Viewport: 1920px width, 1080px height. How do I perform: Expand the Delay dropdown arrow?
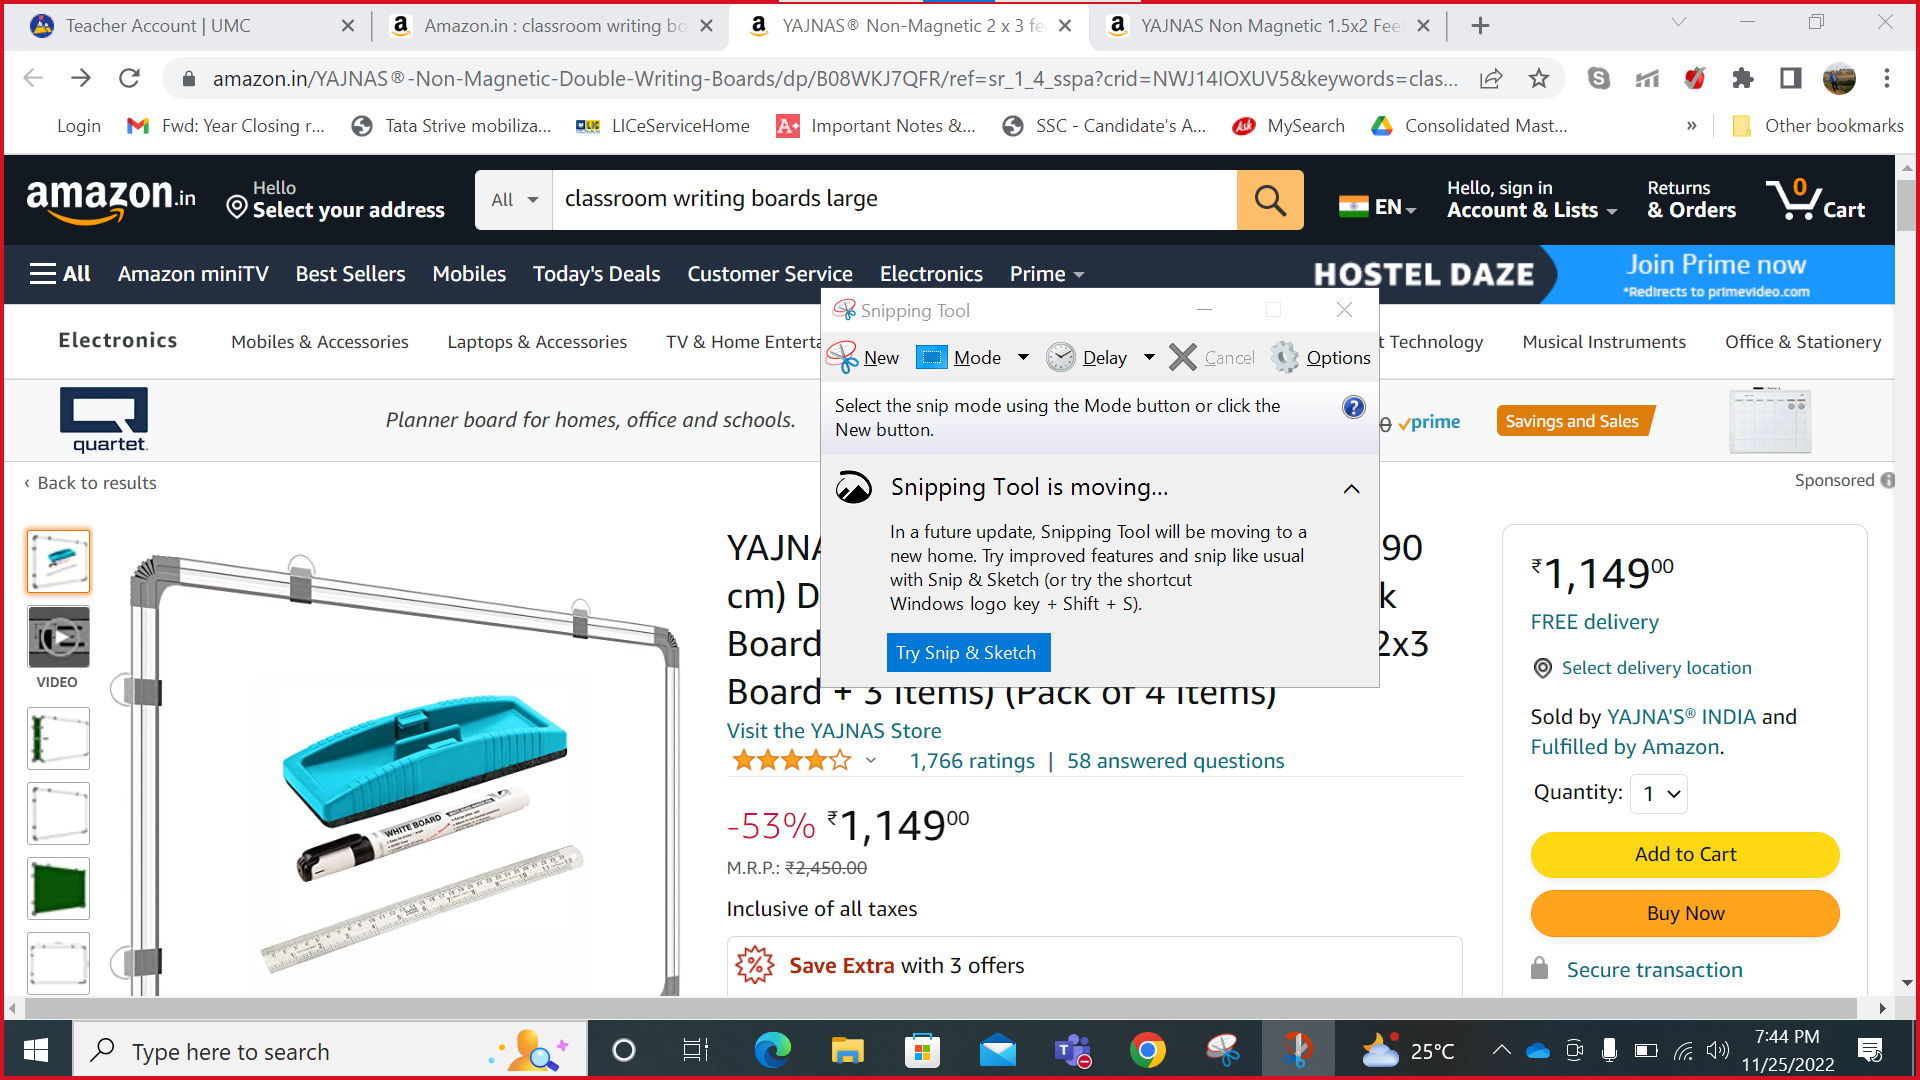click(1149, 357)
